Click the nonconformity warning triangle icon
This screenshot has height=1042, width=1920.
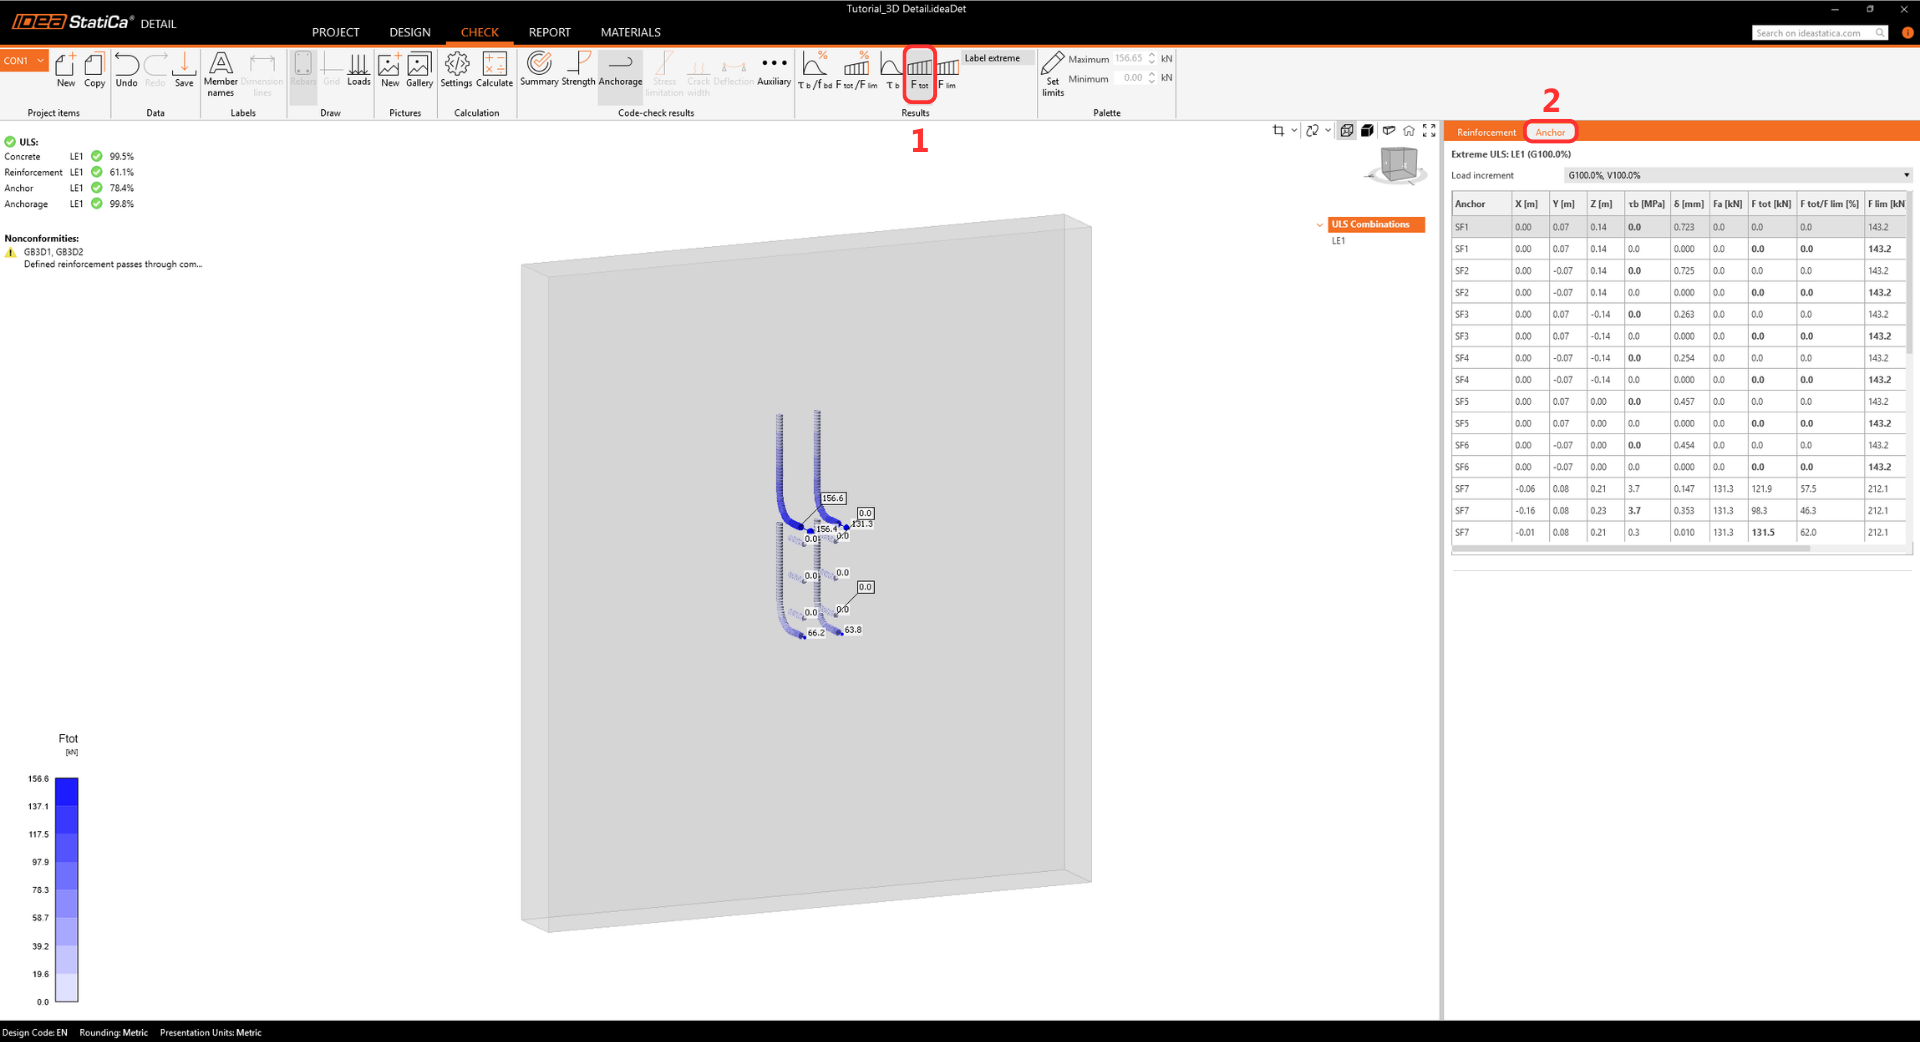[x=11, y=253]
